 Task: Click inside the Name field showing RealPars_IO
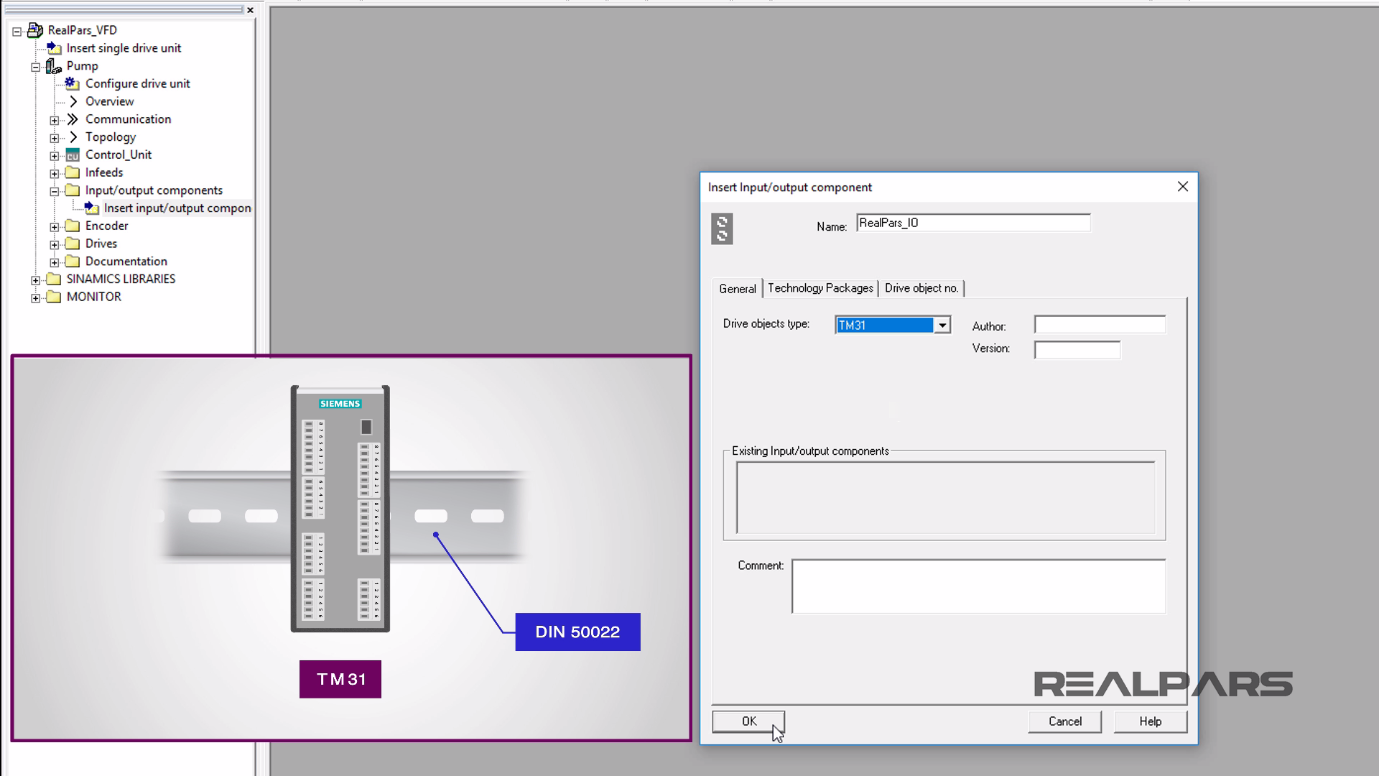(x=972, y=222)
